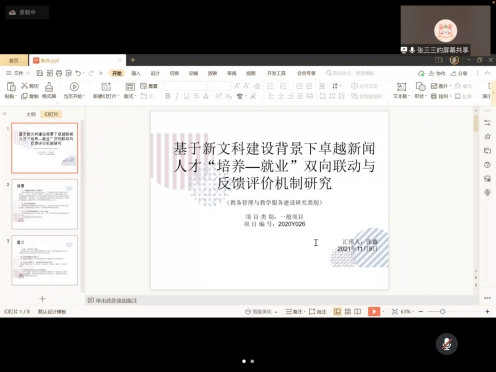Open the 文件 menu dropdown
Image resolution: width=496 pixels, height=372 pixels.
(18, 73)
